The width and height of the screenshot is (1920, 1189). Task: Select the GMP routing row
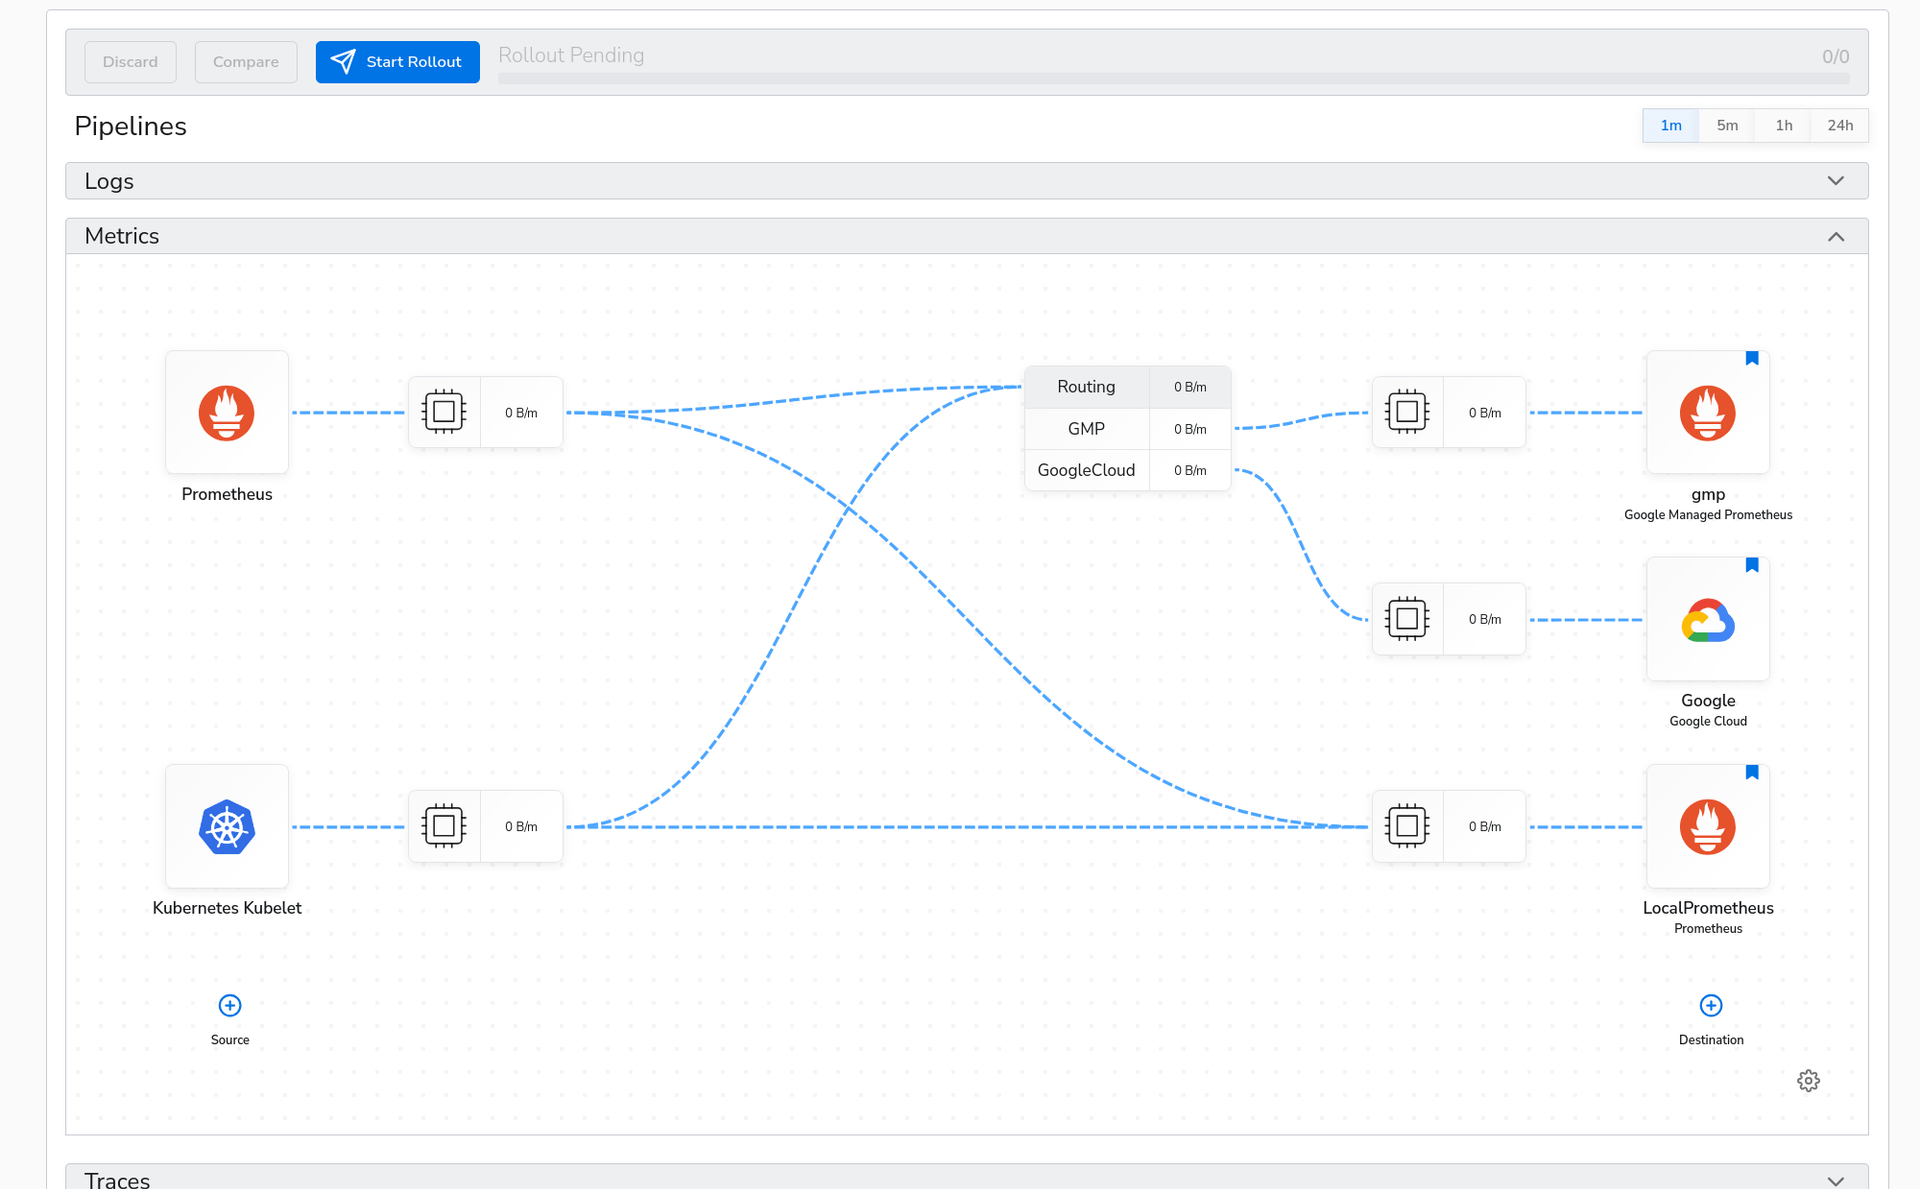(1127, 429)
